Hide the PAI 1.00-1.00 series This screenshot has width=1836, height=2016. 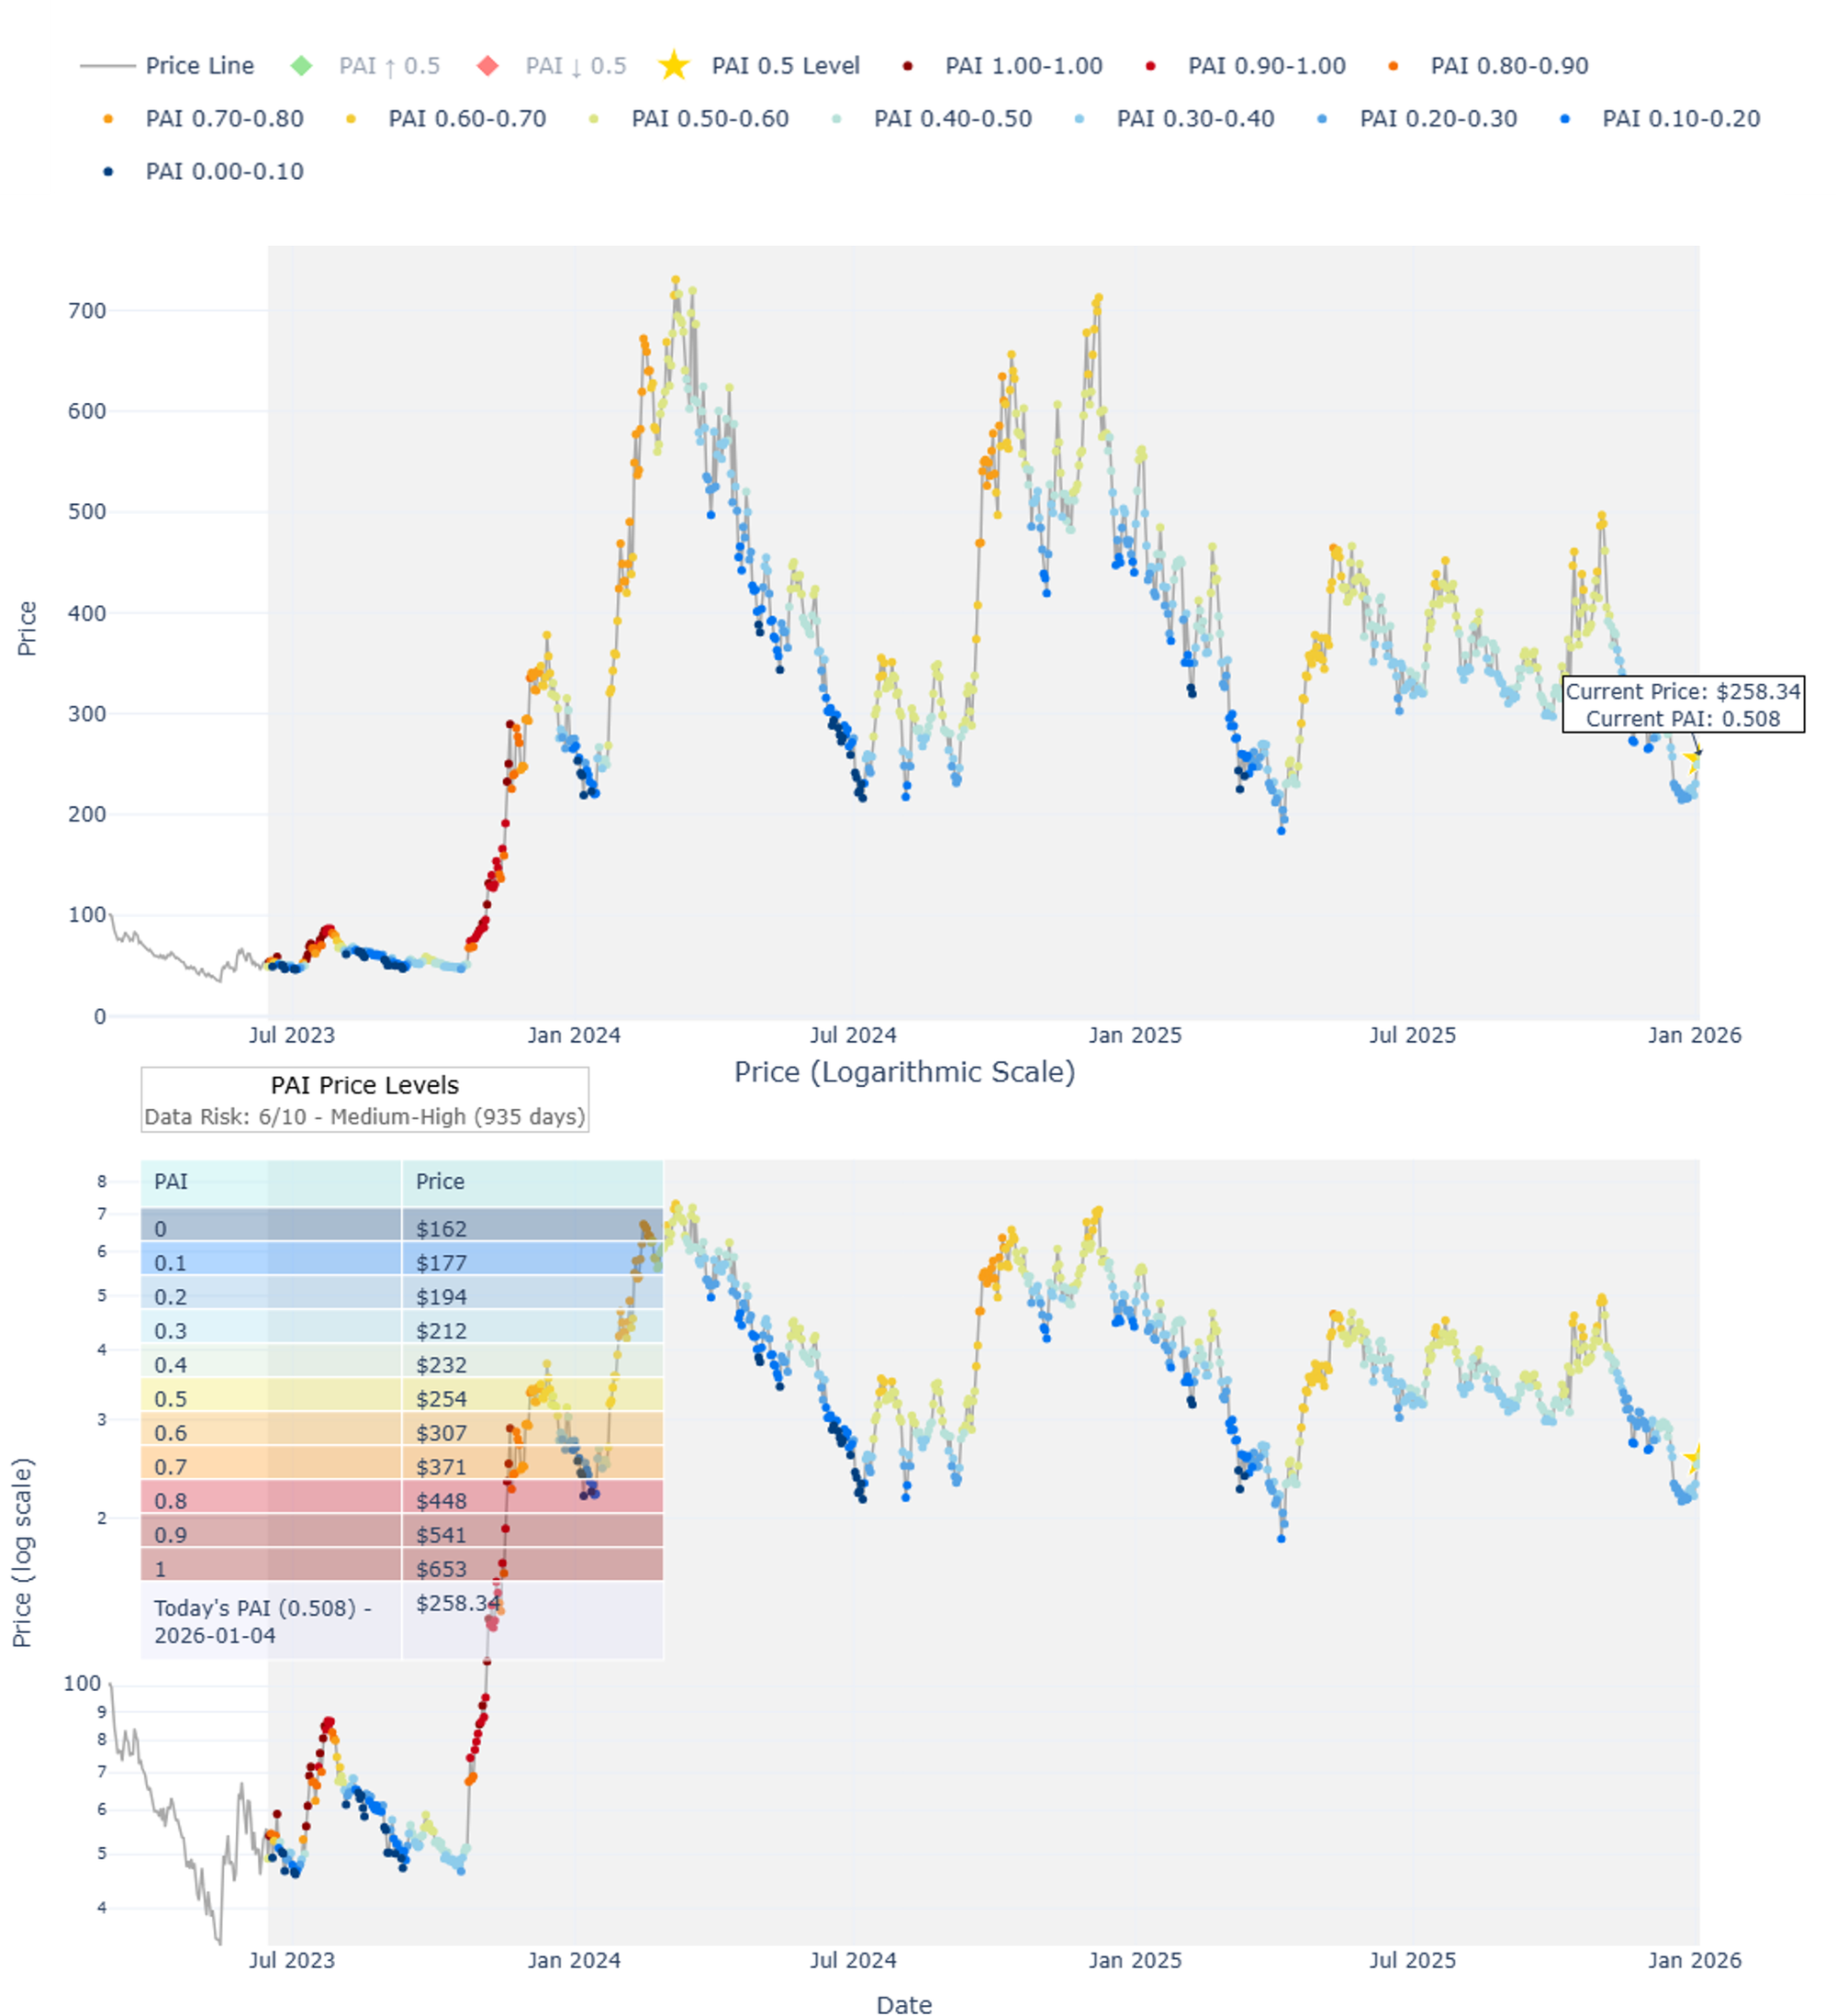(1022, 66)
